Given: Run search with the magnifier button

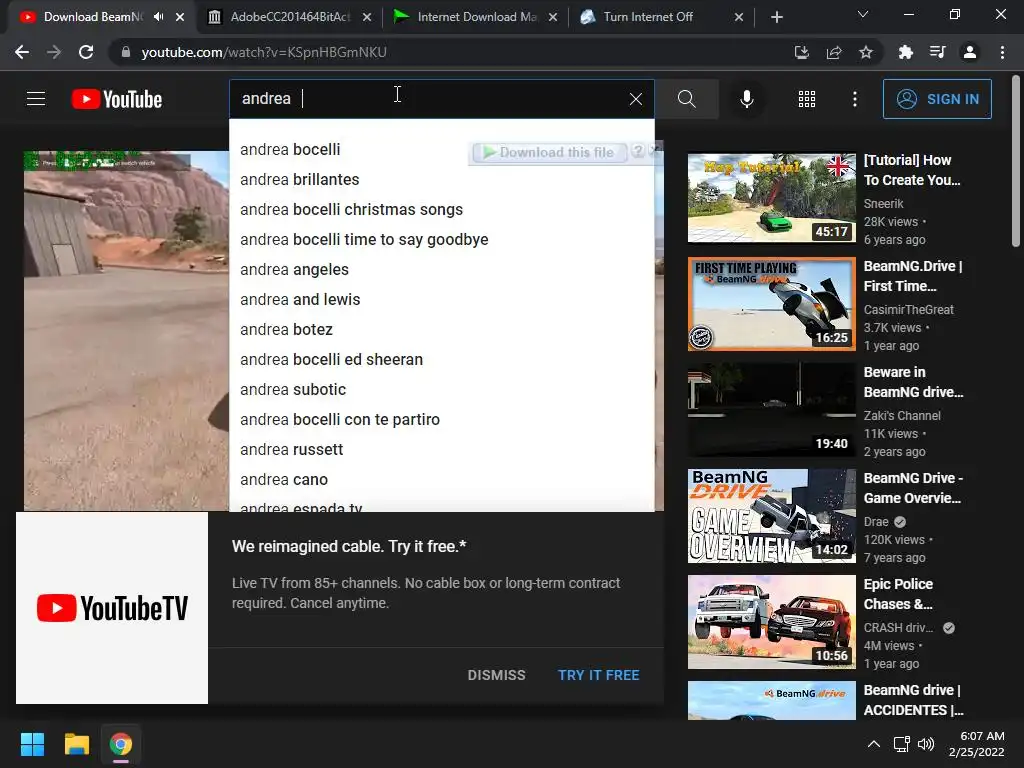Looking at the screenshot, I should pyautogui.click(x=686, y=99).
